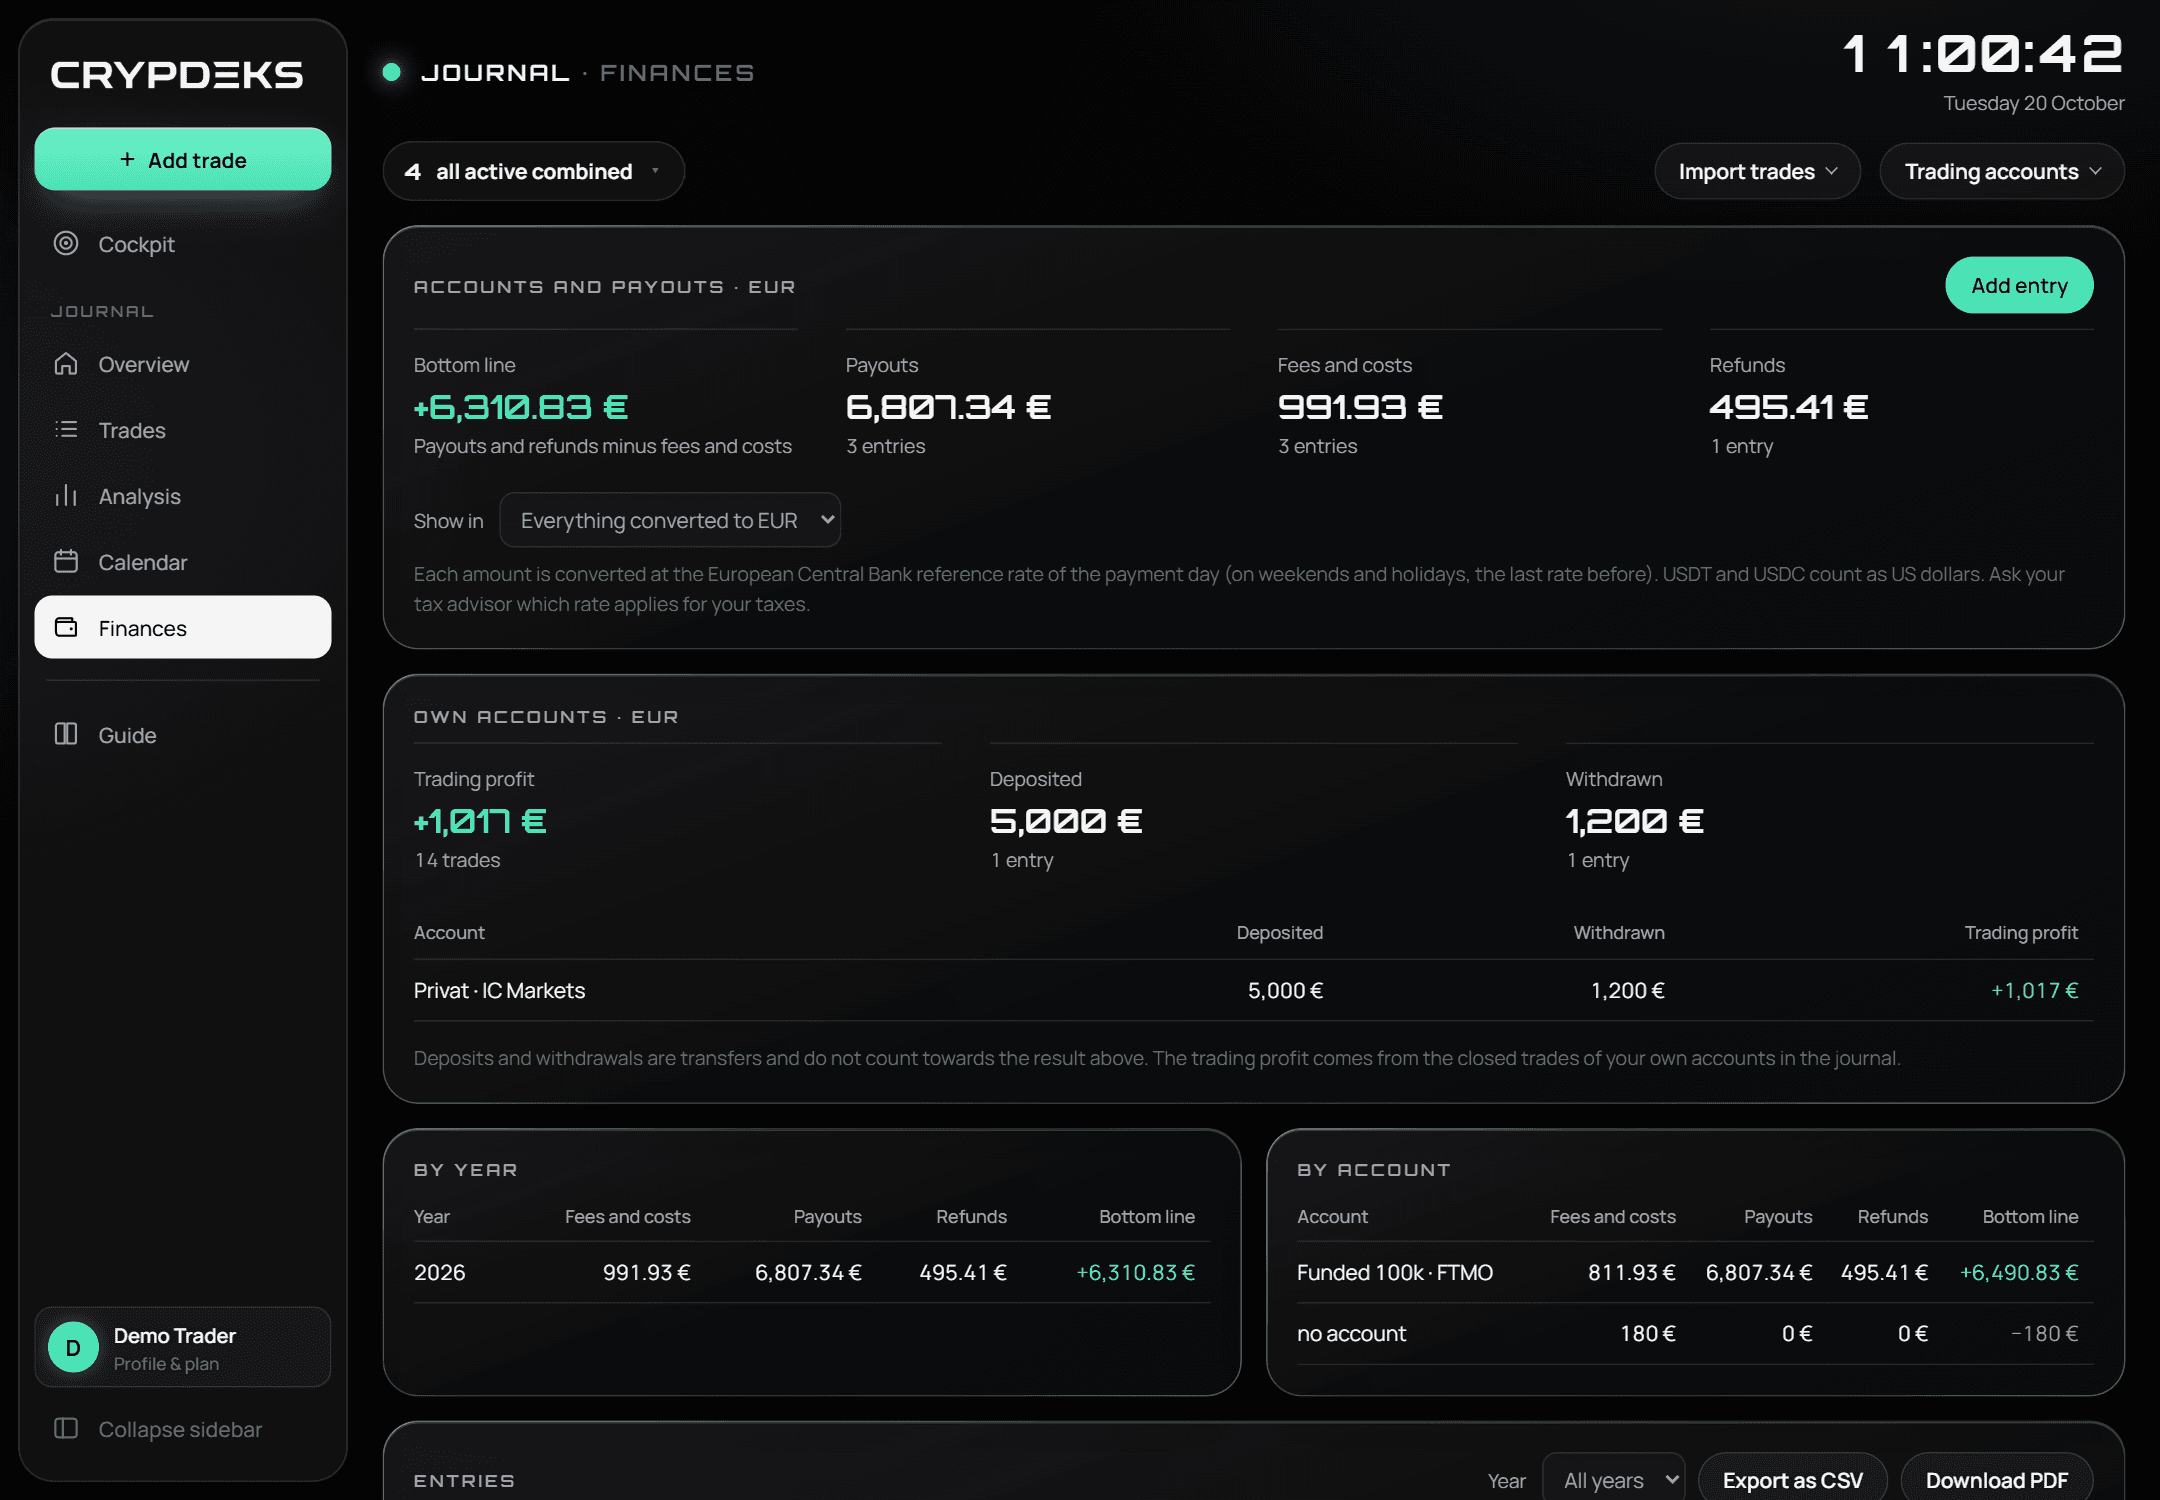The image size is (2160, 1500).
Task: Click the Trades list icon
Action: pyautogui.click(x=66, y=430)
